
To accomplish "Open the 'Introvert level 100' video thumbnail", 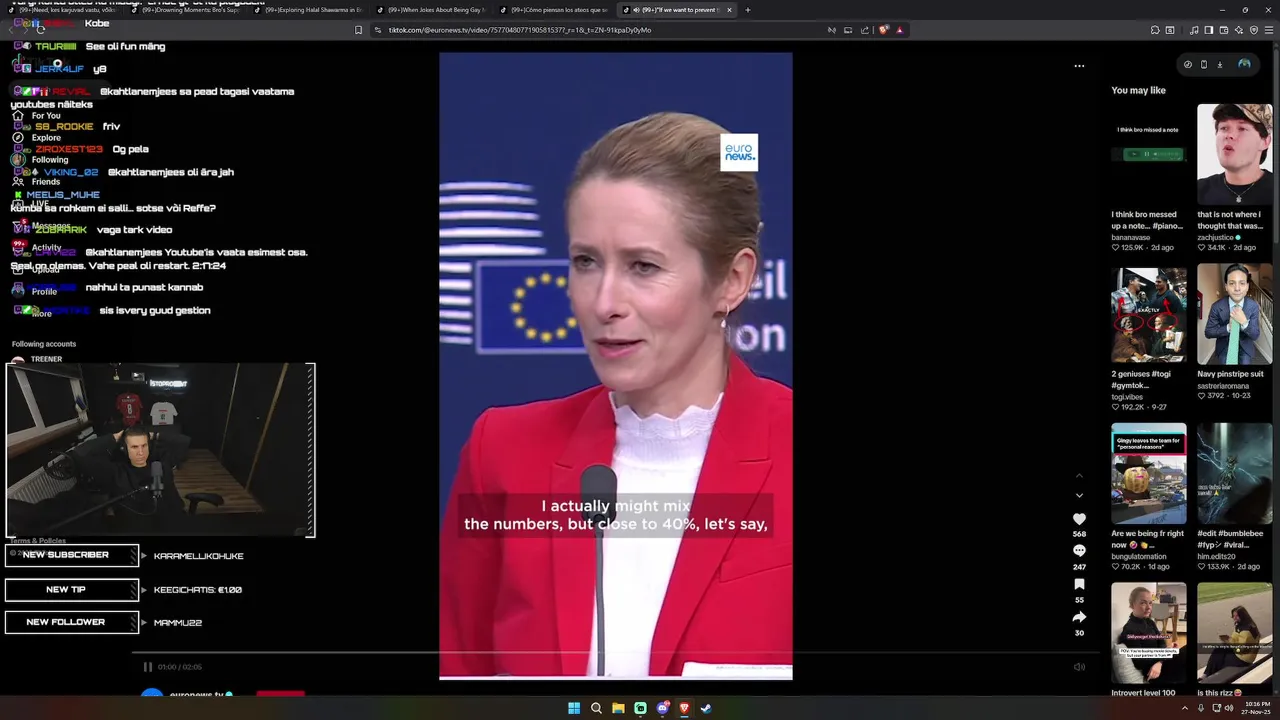I will pyautogui.click(x=1148, y=633).
